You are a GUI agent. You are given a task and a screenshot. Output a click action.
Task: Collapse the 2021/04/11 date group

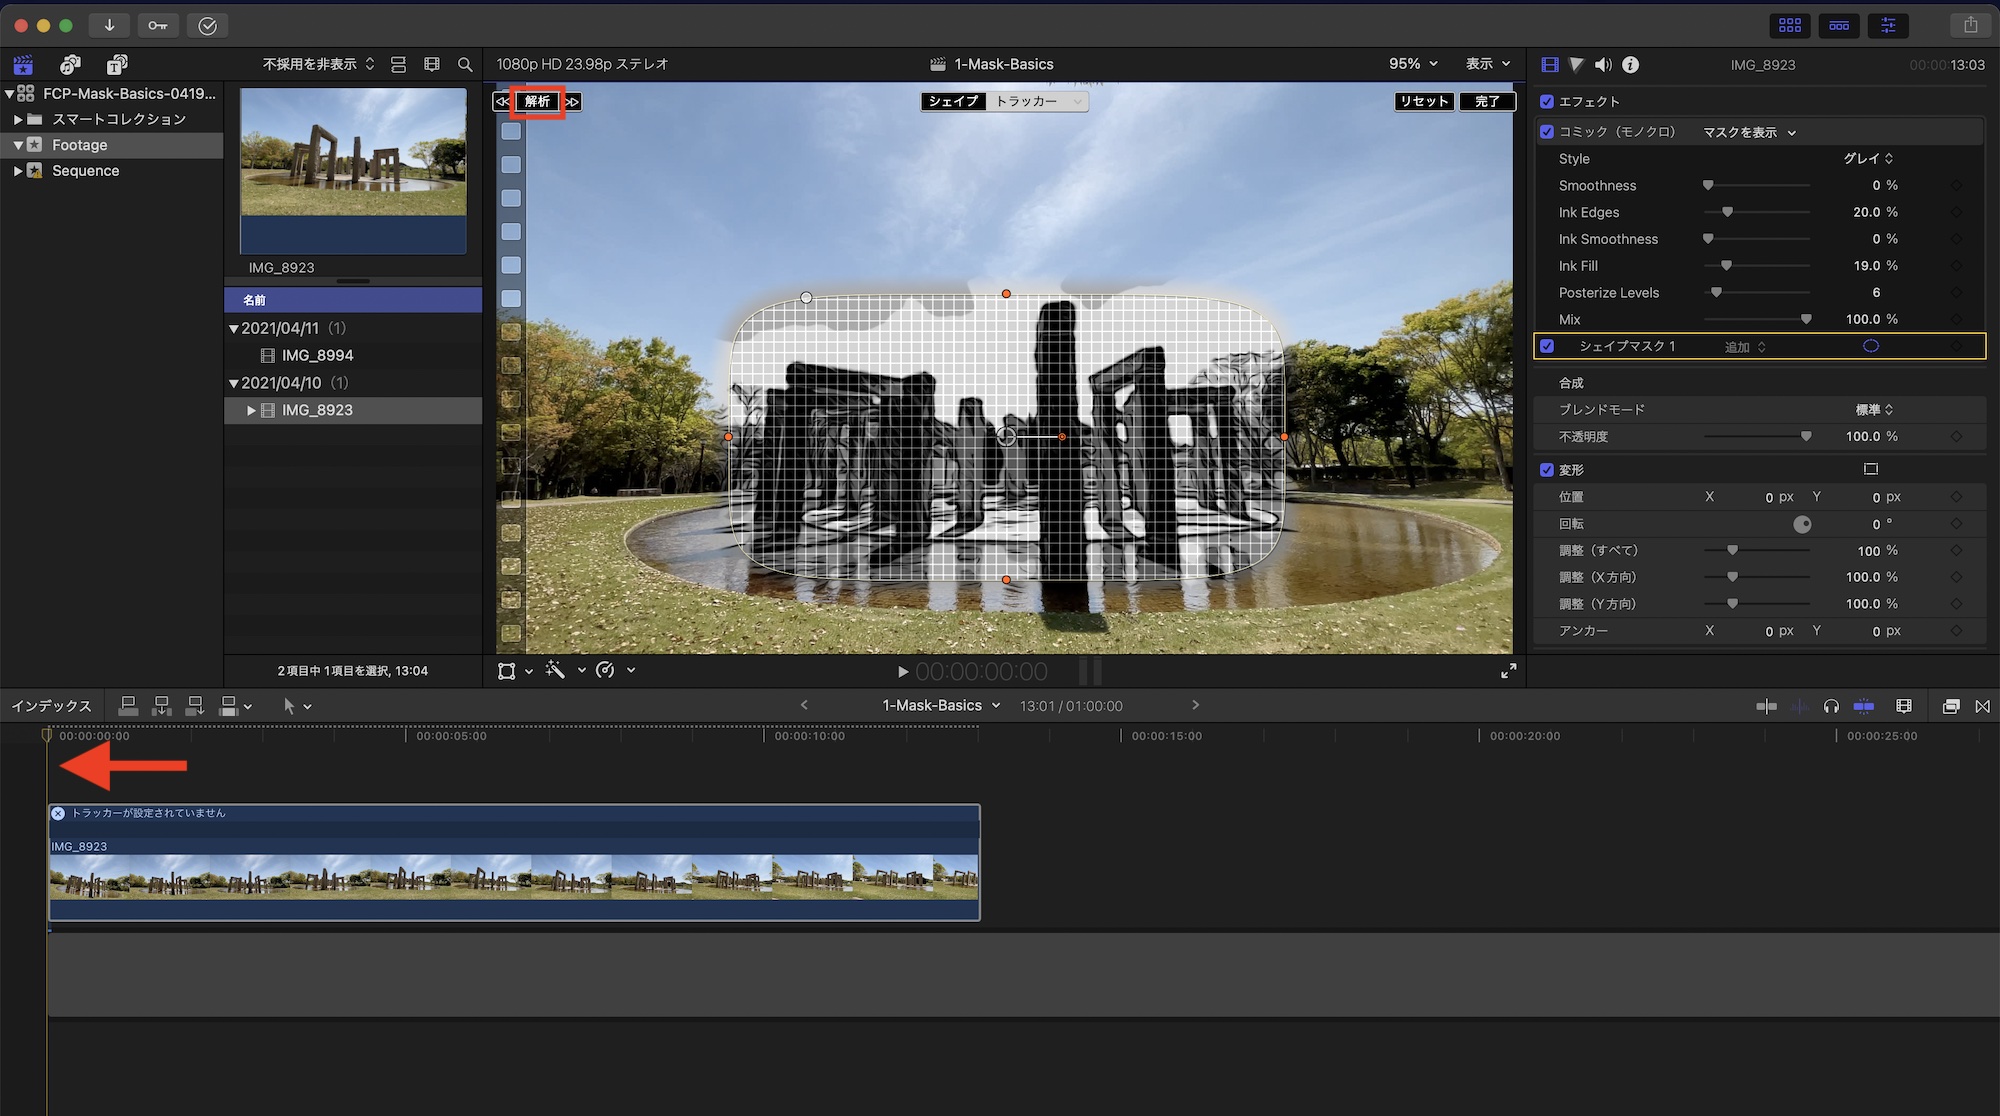tap(234, 329)
